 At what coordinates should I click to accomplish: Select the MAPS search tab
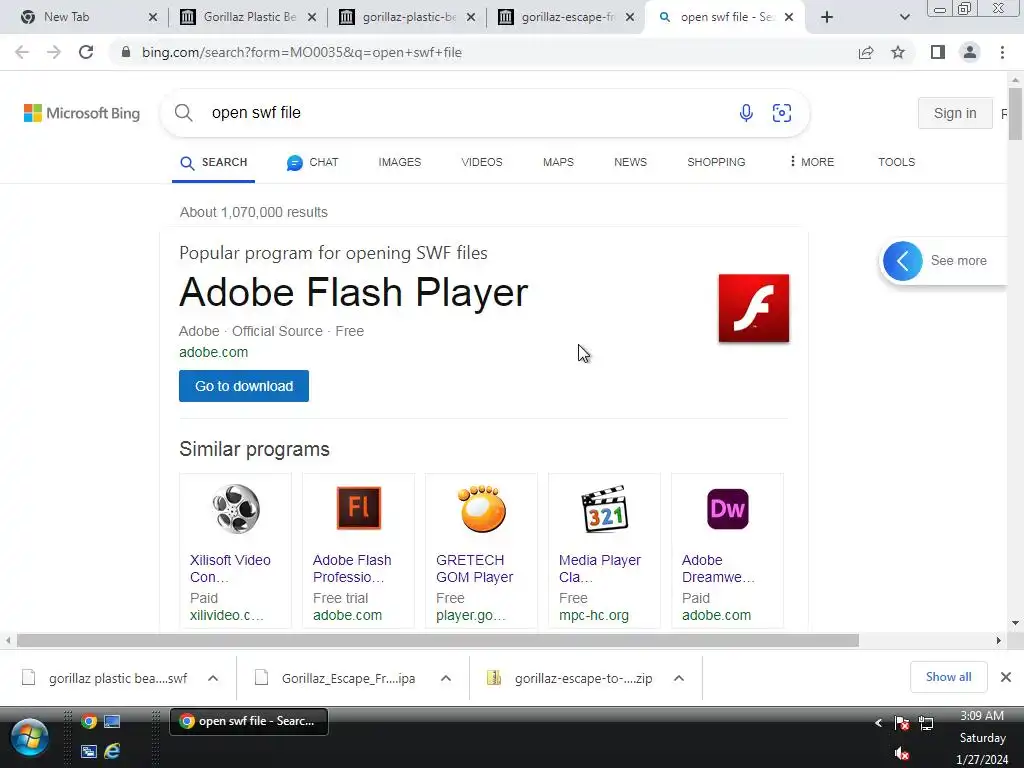(558, 162)
